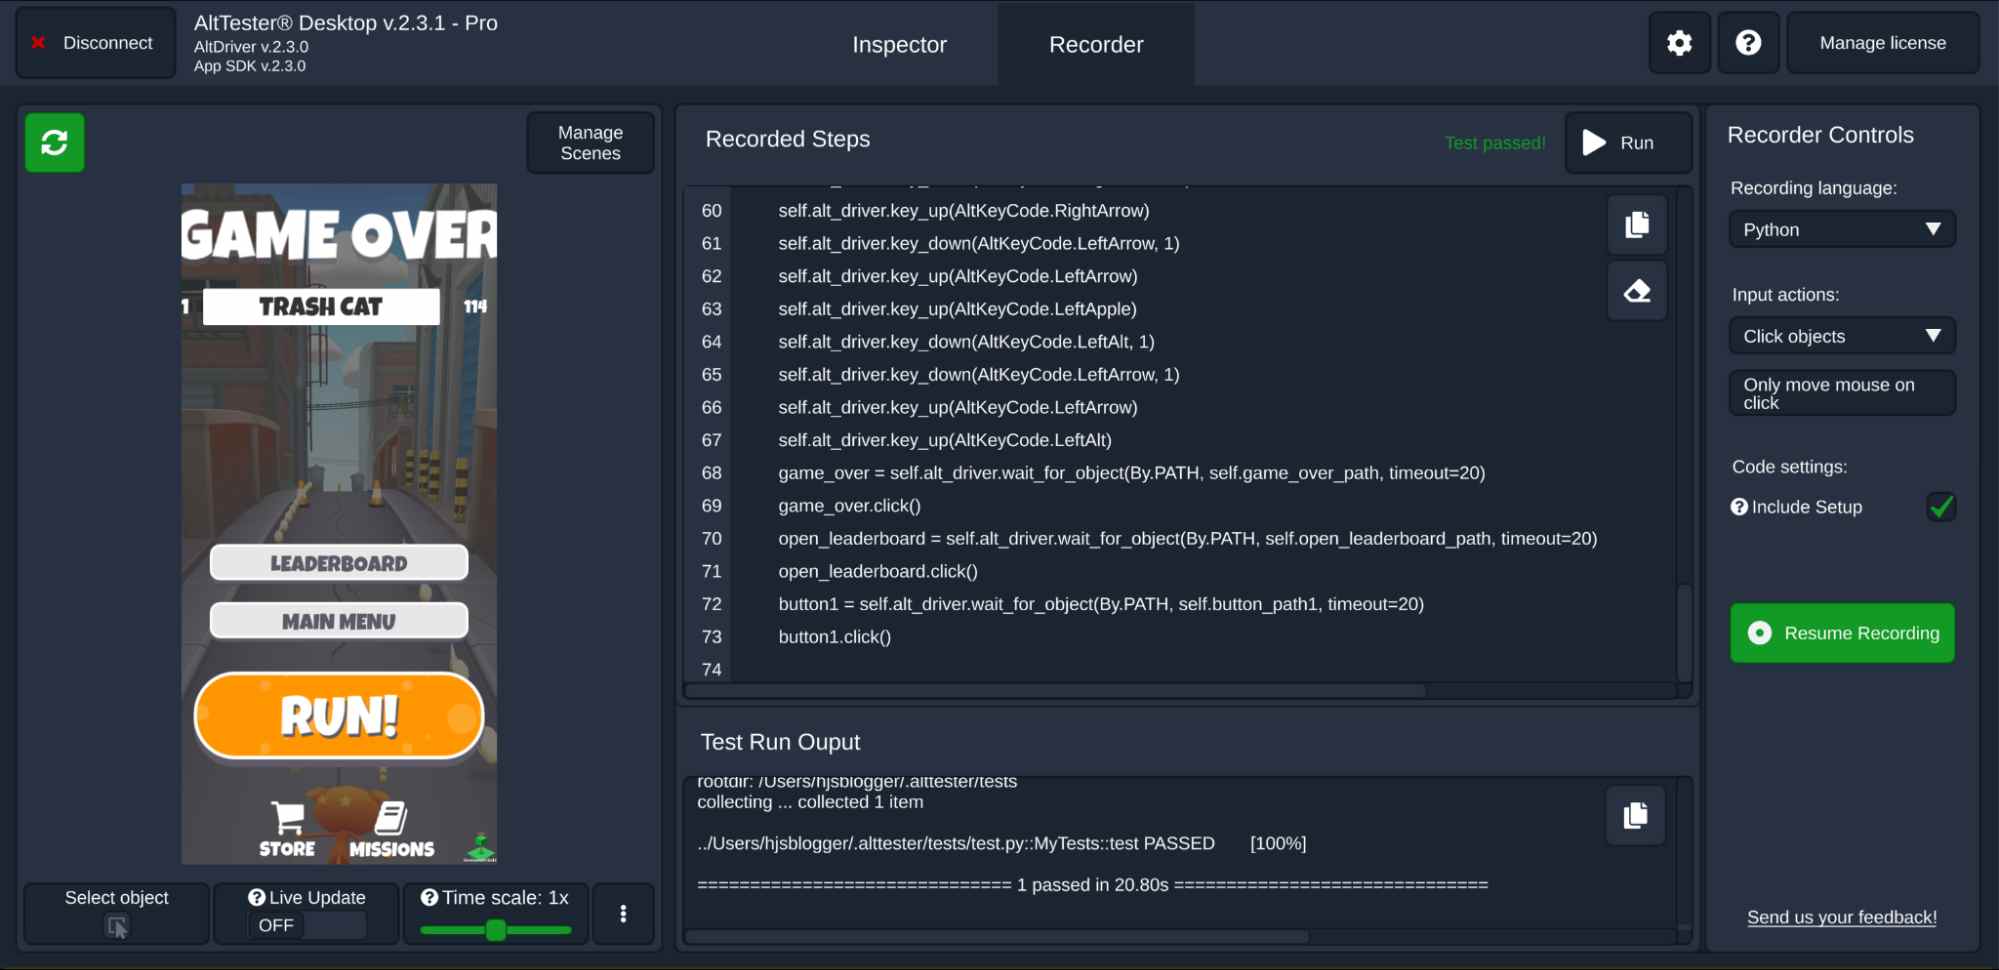Image resolution: width=1999 pixels, height=970 pixels.
Task: Click the Manage license button
Action: pos(1882,43)
